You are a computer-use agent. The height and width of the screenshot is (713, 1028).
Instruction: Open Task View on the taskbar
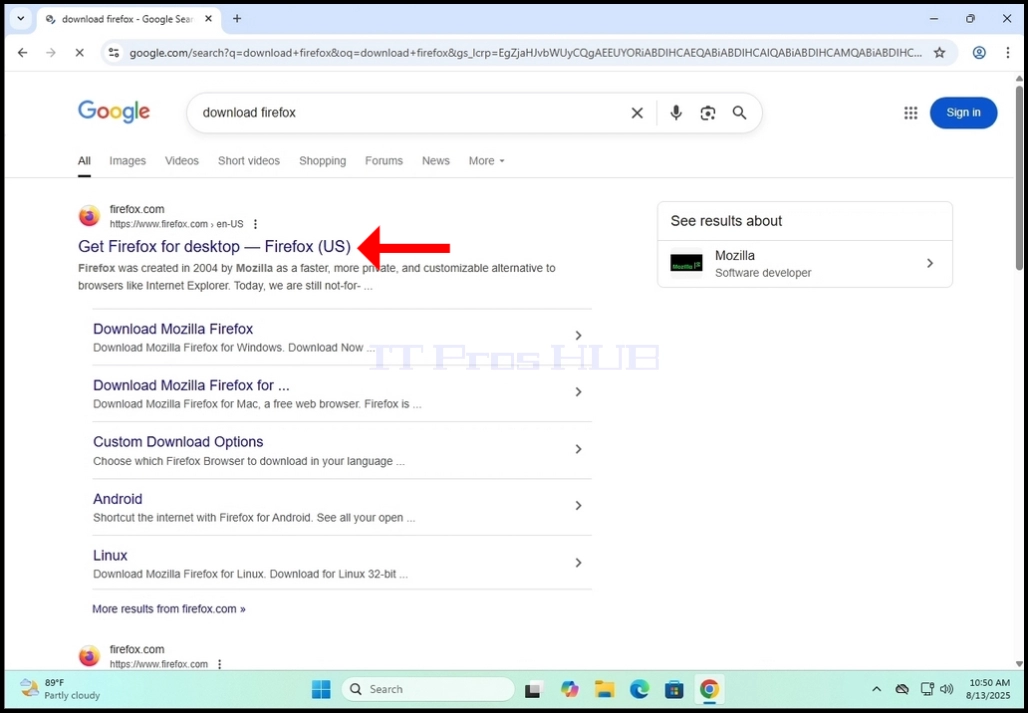click(x=534, y=689)
